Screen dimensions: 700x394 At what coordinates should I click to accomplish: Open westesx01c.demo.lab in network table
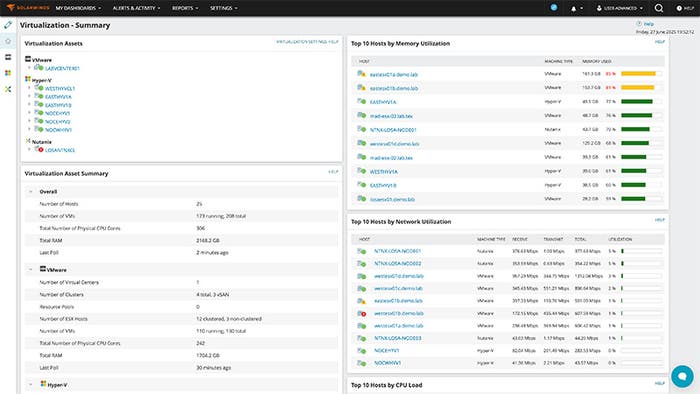[398, 288]
